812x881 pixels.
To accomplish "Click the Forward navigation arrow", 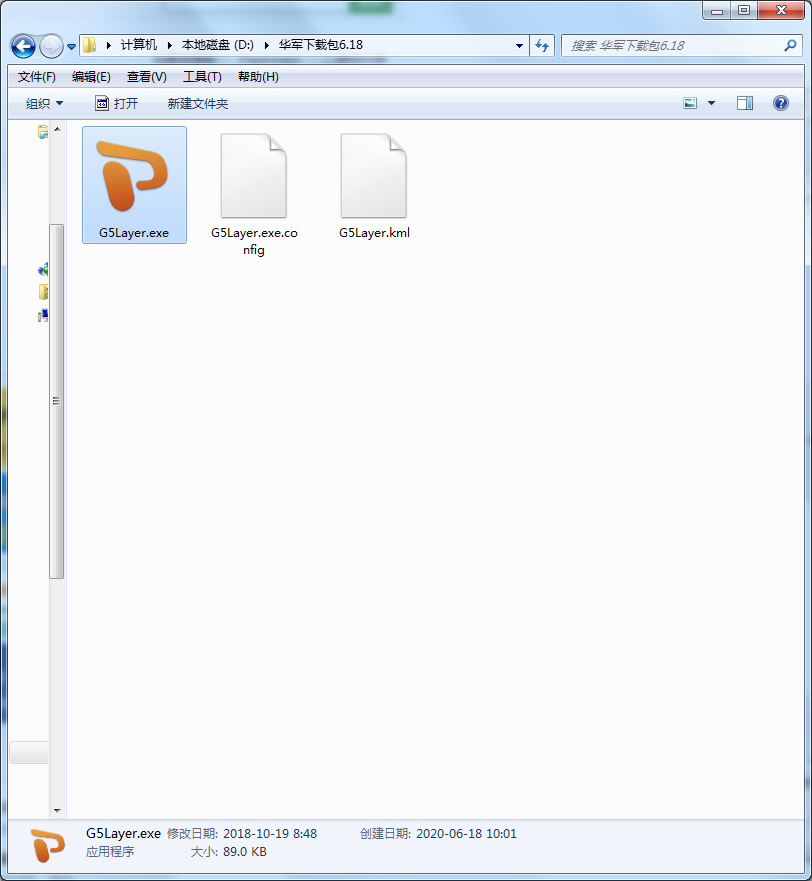I will pyautogui.click(x=52, y=46).
